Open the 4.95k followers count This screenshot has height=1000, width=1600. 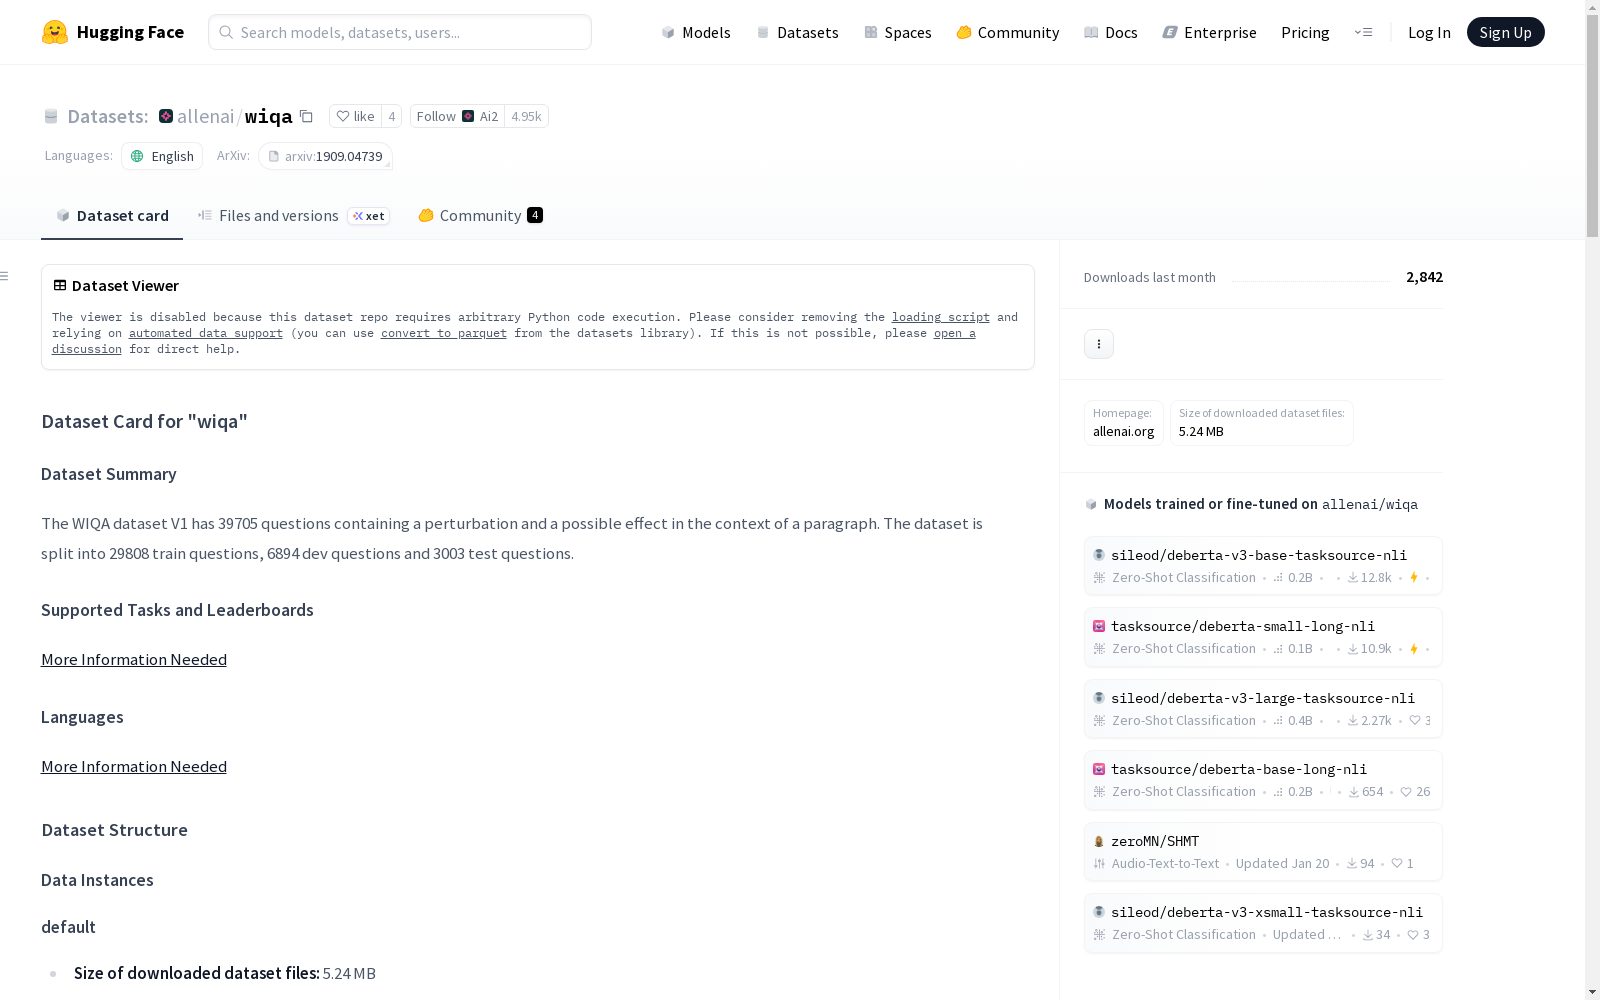click(526, 116)
